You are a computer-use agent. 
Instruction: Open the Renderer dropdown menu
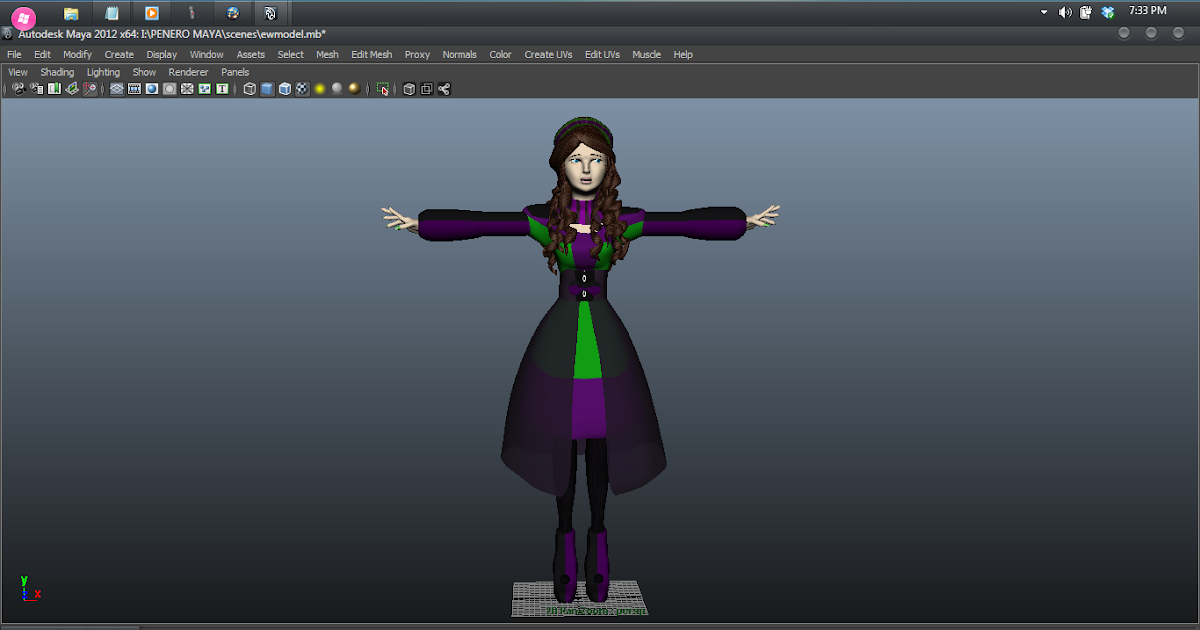click(188, 71)
